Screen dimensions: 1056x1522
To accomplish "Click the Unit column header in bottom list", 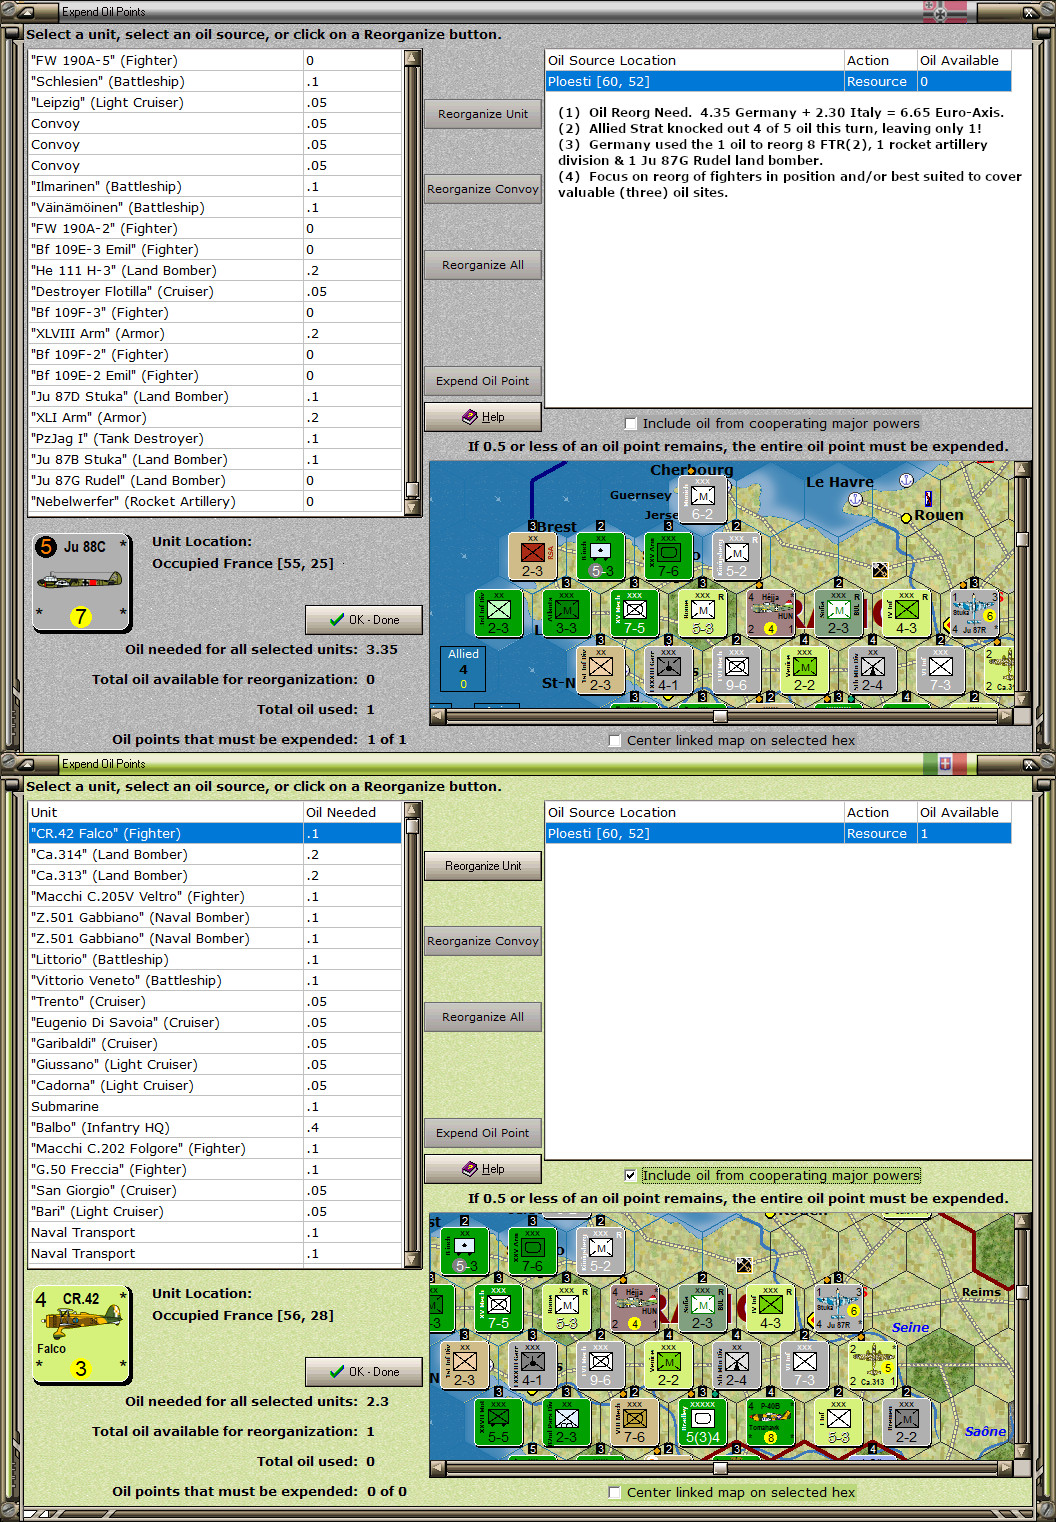I will [x=166, y=813].
